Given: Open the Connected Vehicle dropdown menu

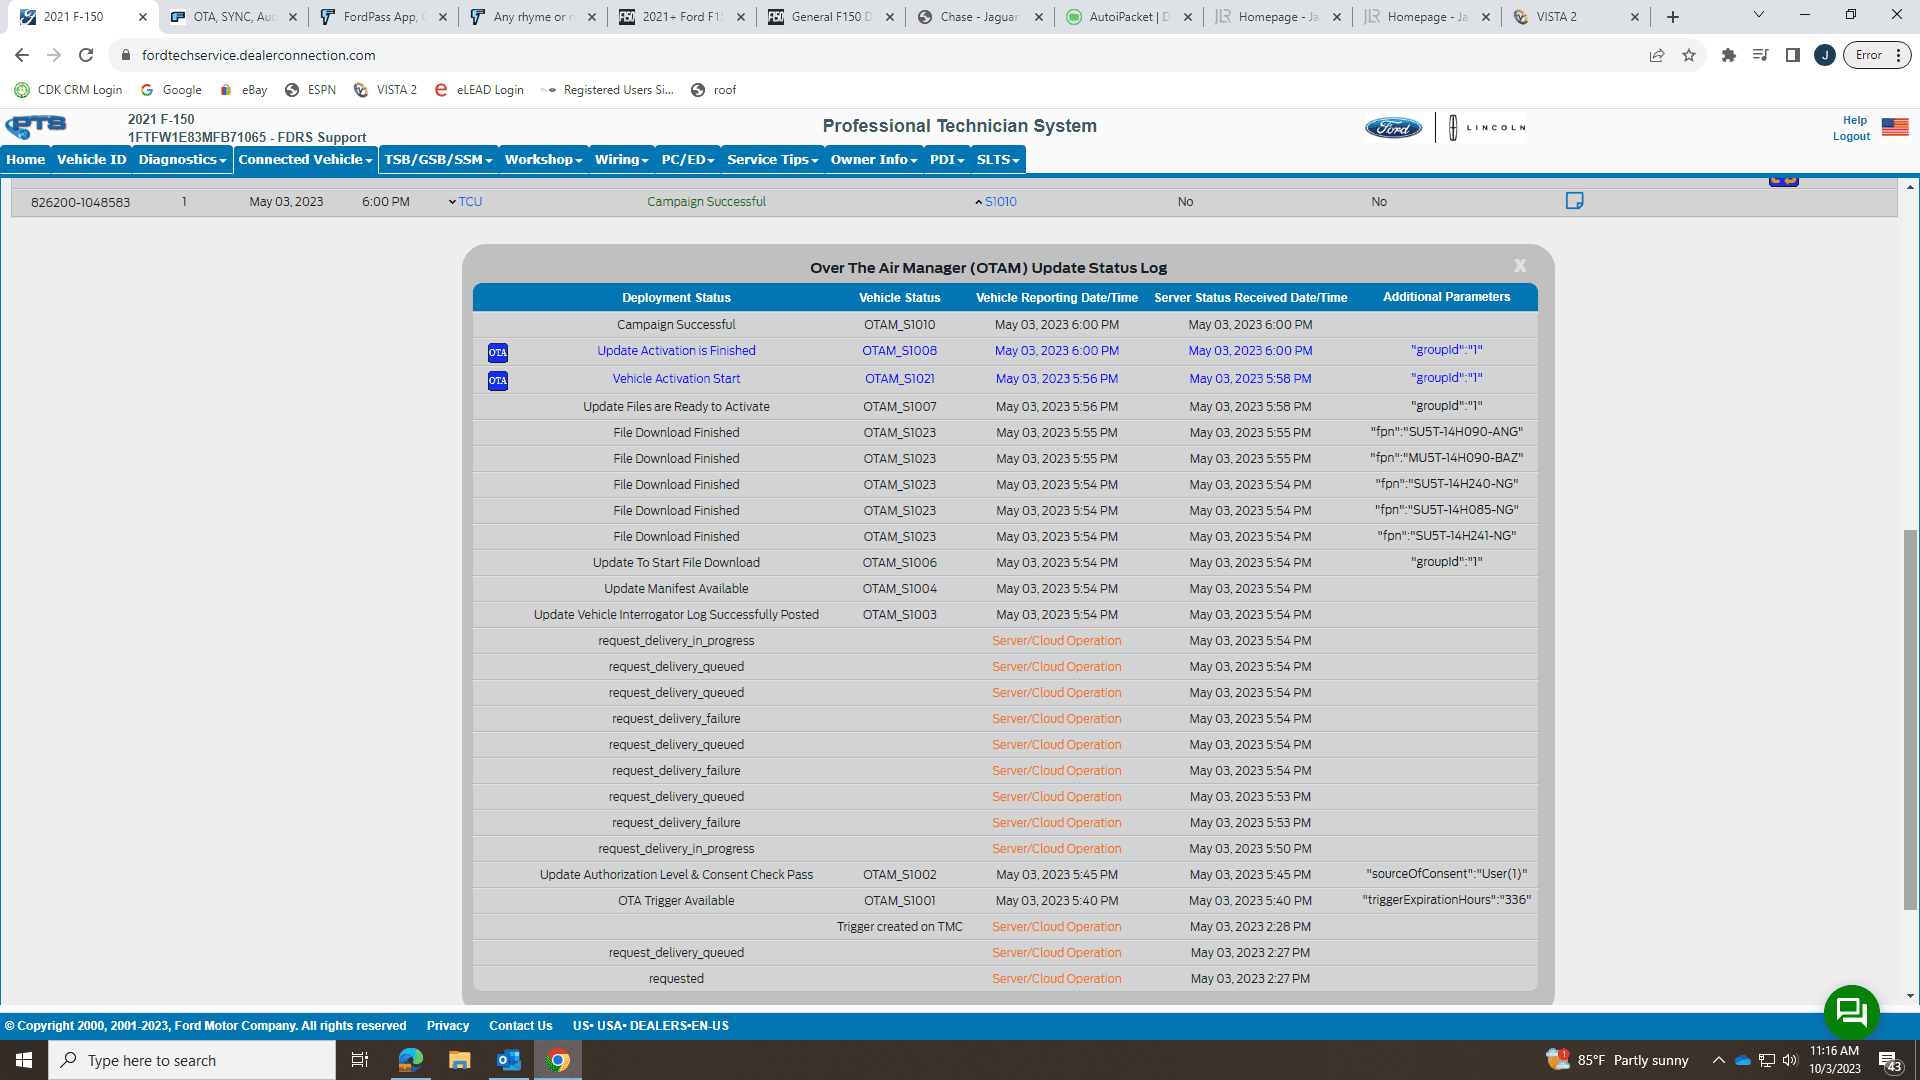Looking at the screenshot, I should (x=305, y=160).
